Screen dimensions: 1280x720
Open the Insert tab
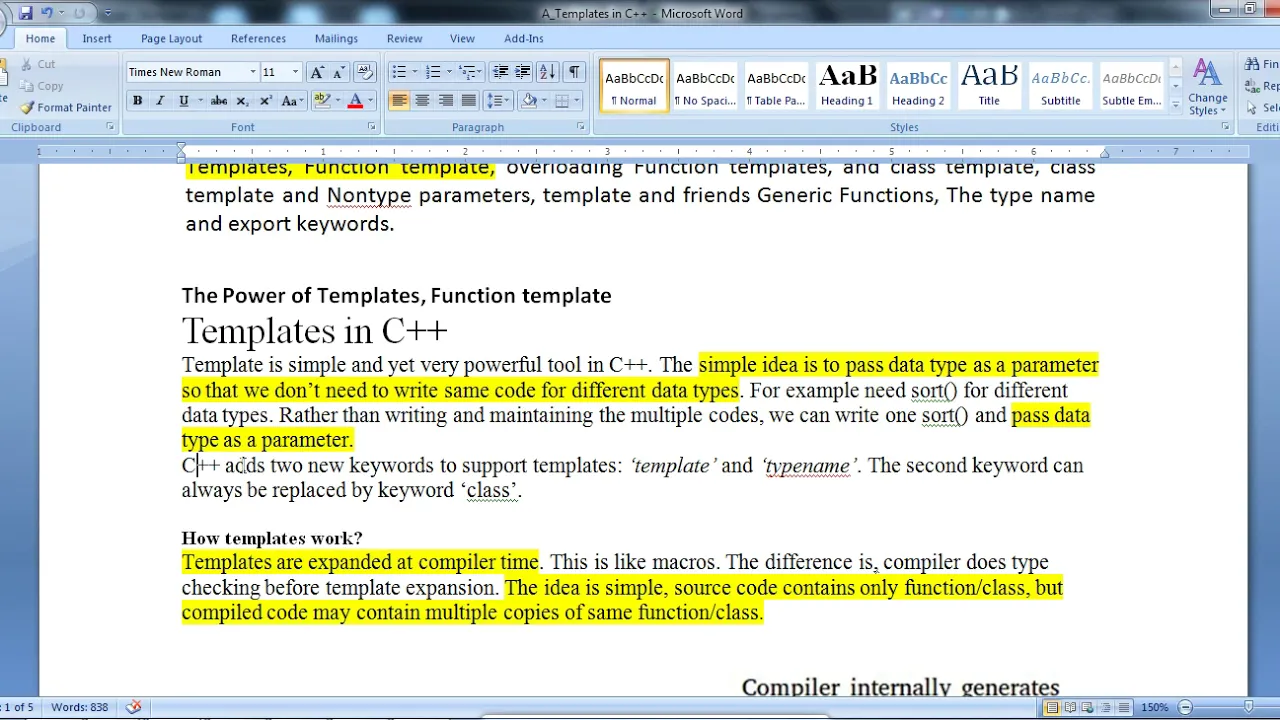coord(97,38)
